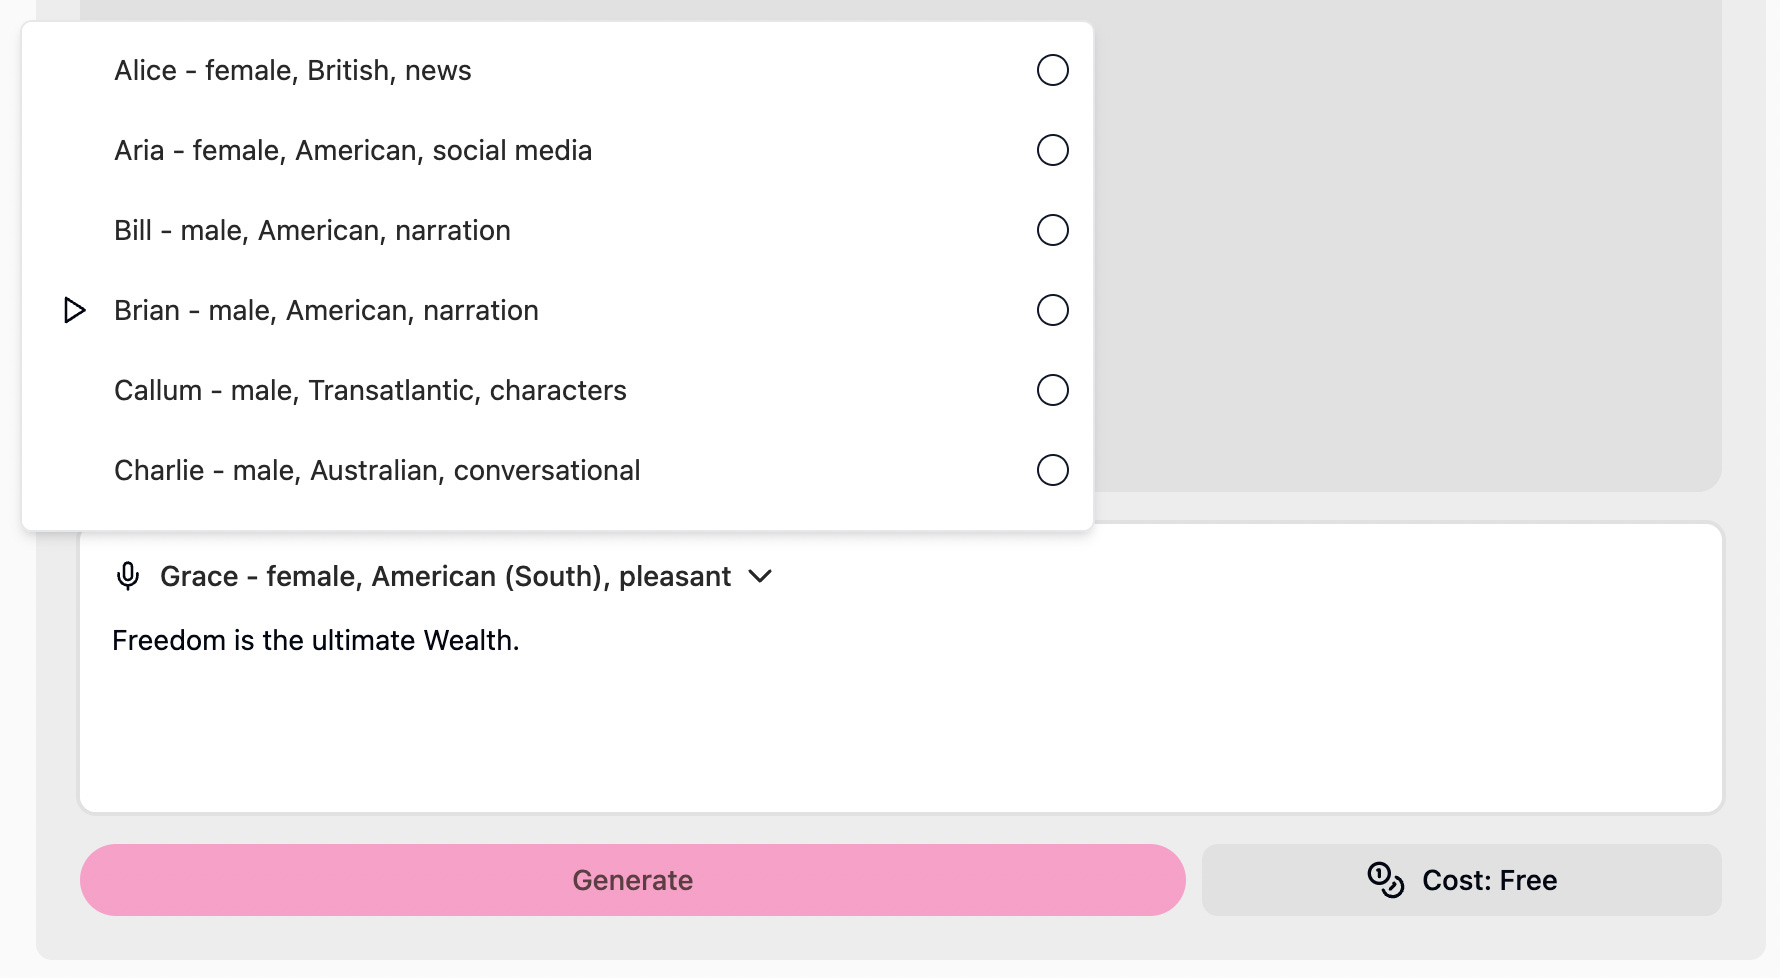The height and width of the screenshot is (978, 1780).
Task: Enable Charlie's radio button
Action: 1052,470
